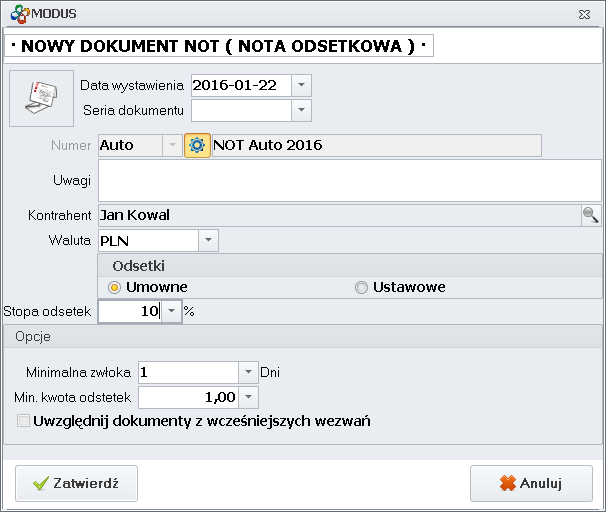Open Numer Auto dropdown arrow
The image size is (606, 512).
point(172,145)
